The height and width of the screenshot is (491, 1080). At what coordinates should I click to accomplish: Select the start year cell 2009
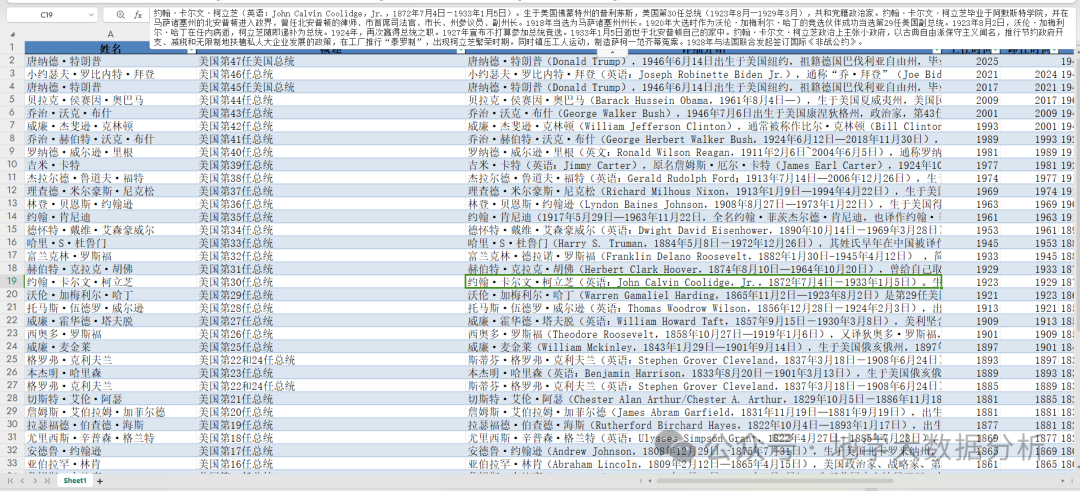pyautogui.click(x=973, y=100)
